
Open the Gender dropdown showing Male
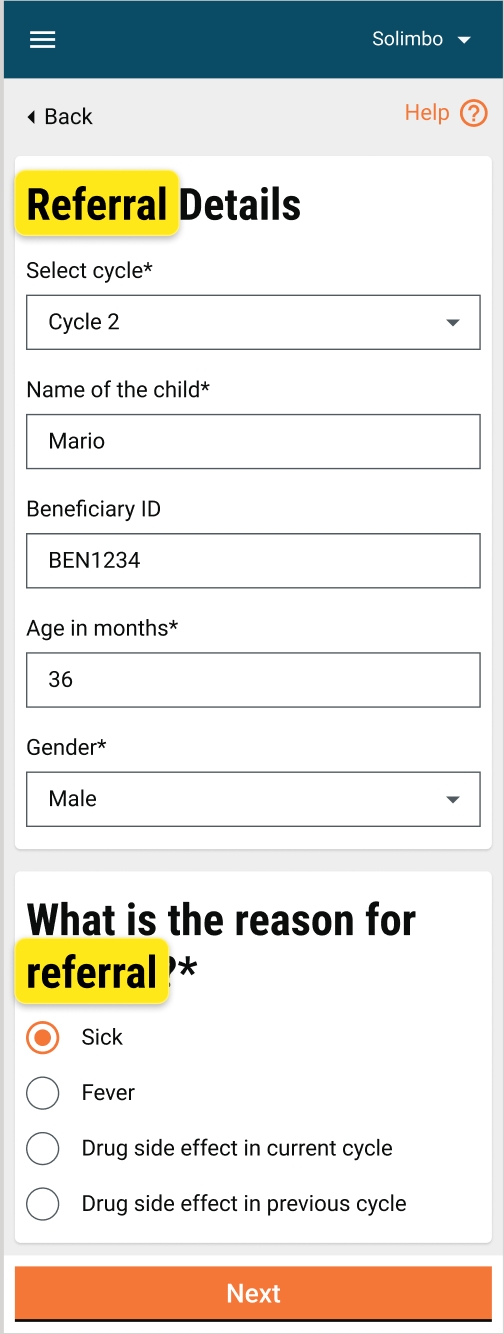(253, 799)
